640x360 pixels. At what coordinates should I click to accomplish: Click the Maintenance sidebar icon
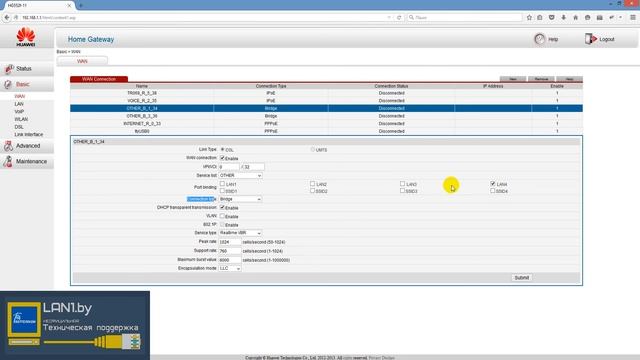8,162
